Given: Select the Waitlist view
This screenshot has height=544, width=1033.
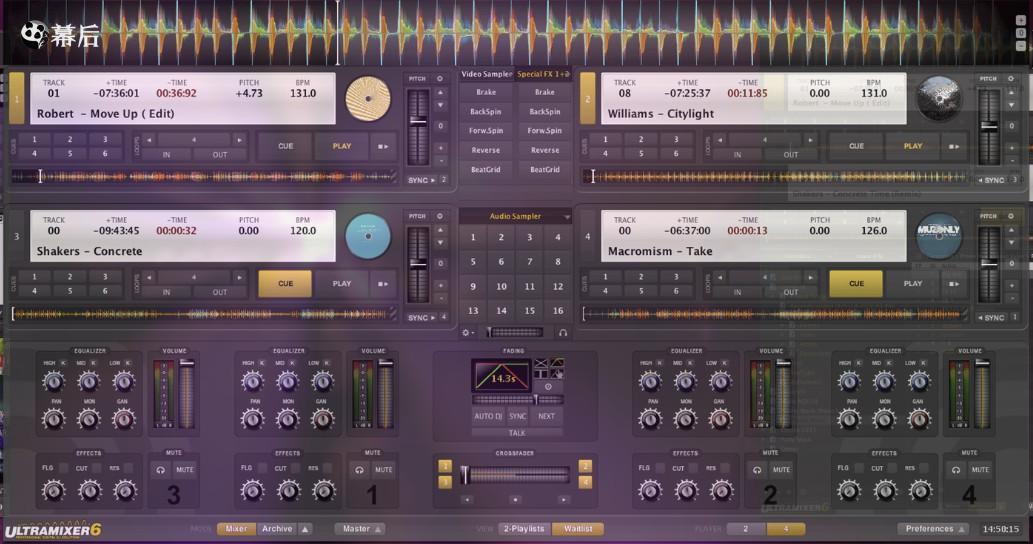Looking at the screenshot, I should (578, 529).
